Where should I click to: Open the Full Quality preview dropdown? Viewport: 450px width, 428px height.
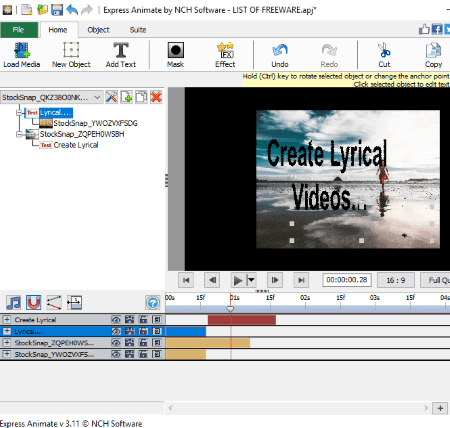click(435, 280)
